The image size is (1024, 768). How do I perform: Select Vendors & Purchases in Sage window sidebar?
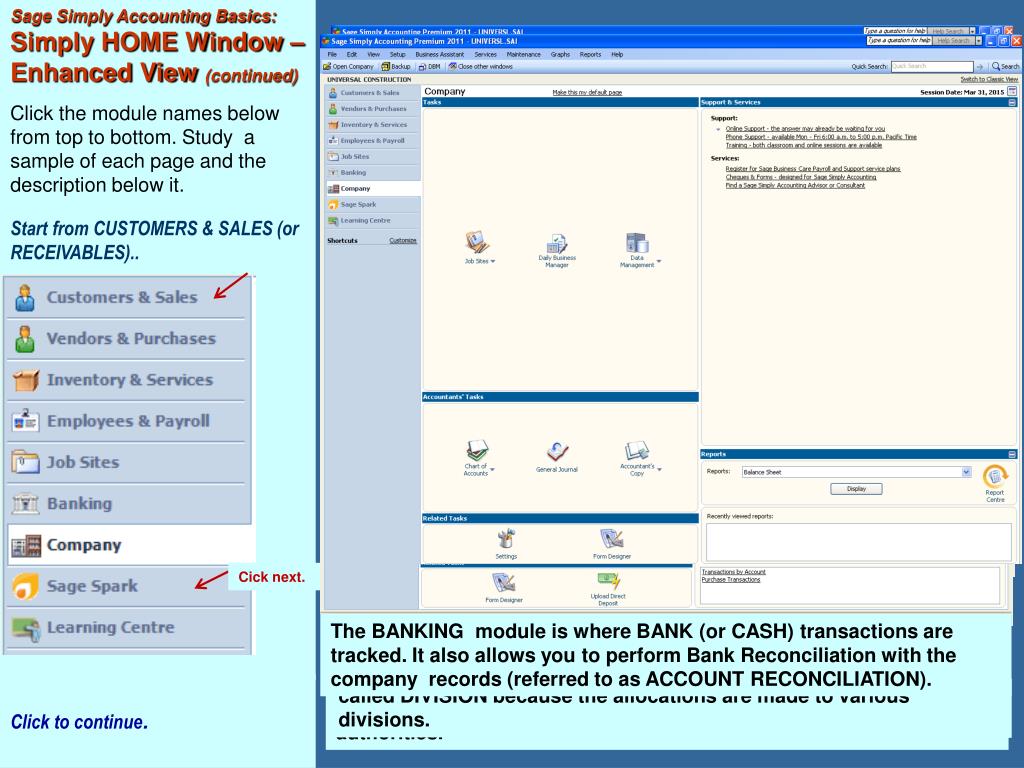coord(372,109)
